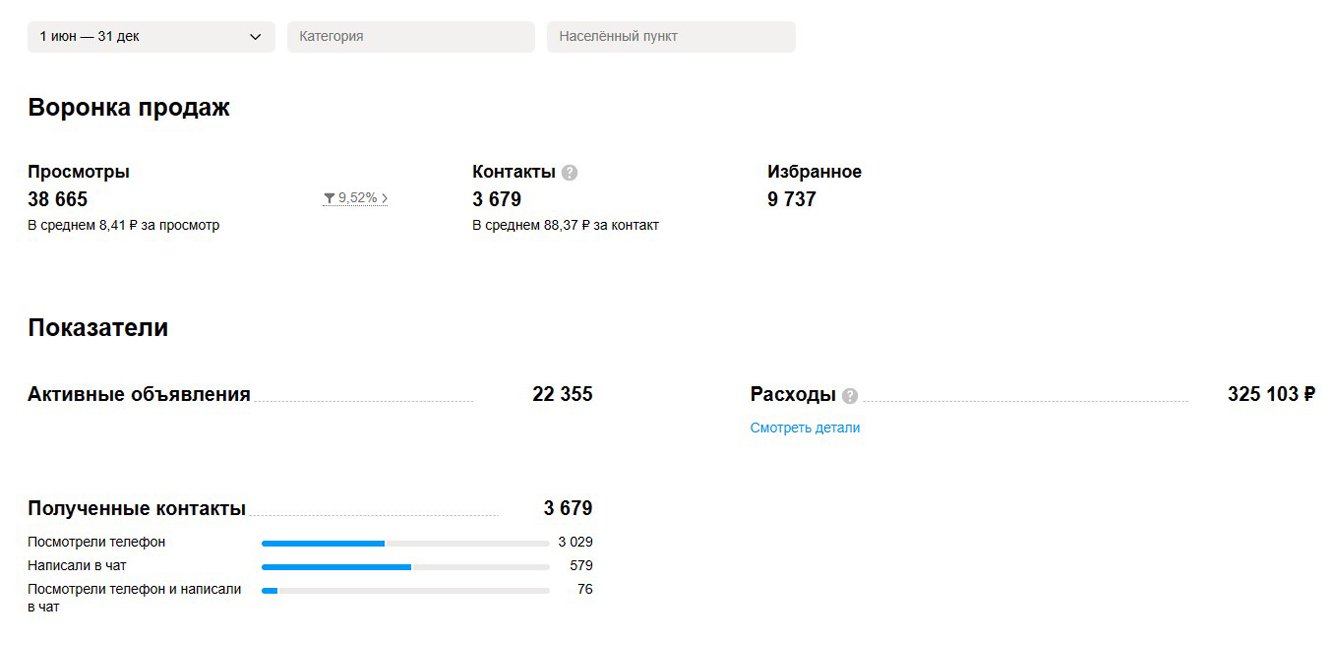This screenshot has width=1340, height=645.
Task: Click the expenses total 325 103 ₽
Action: point(1271,394)
